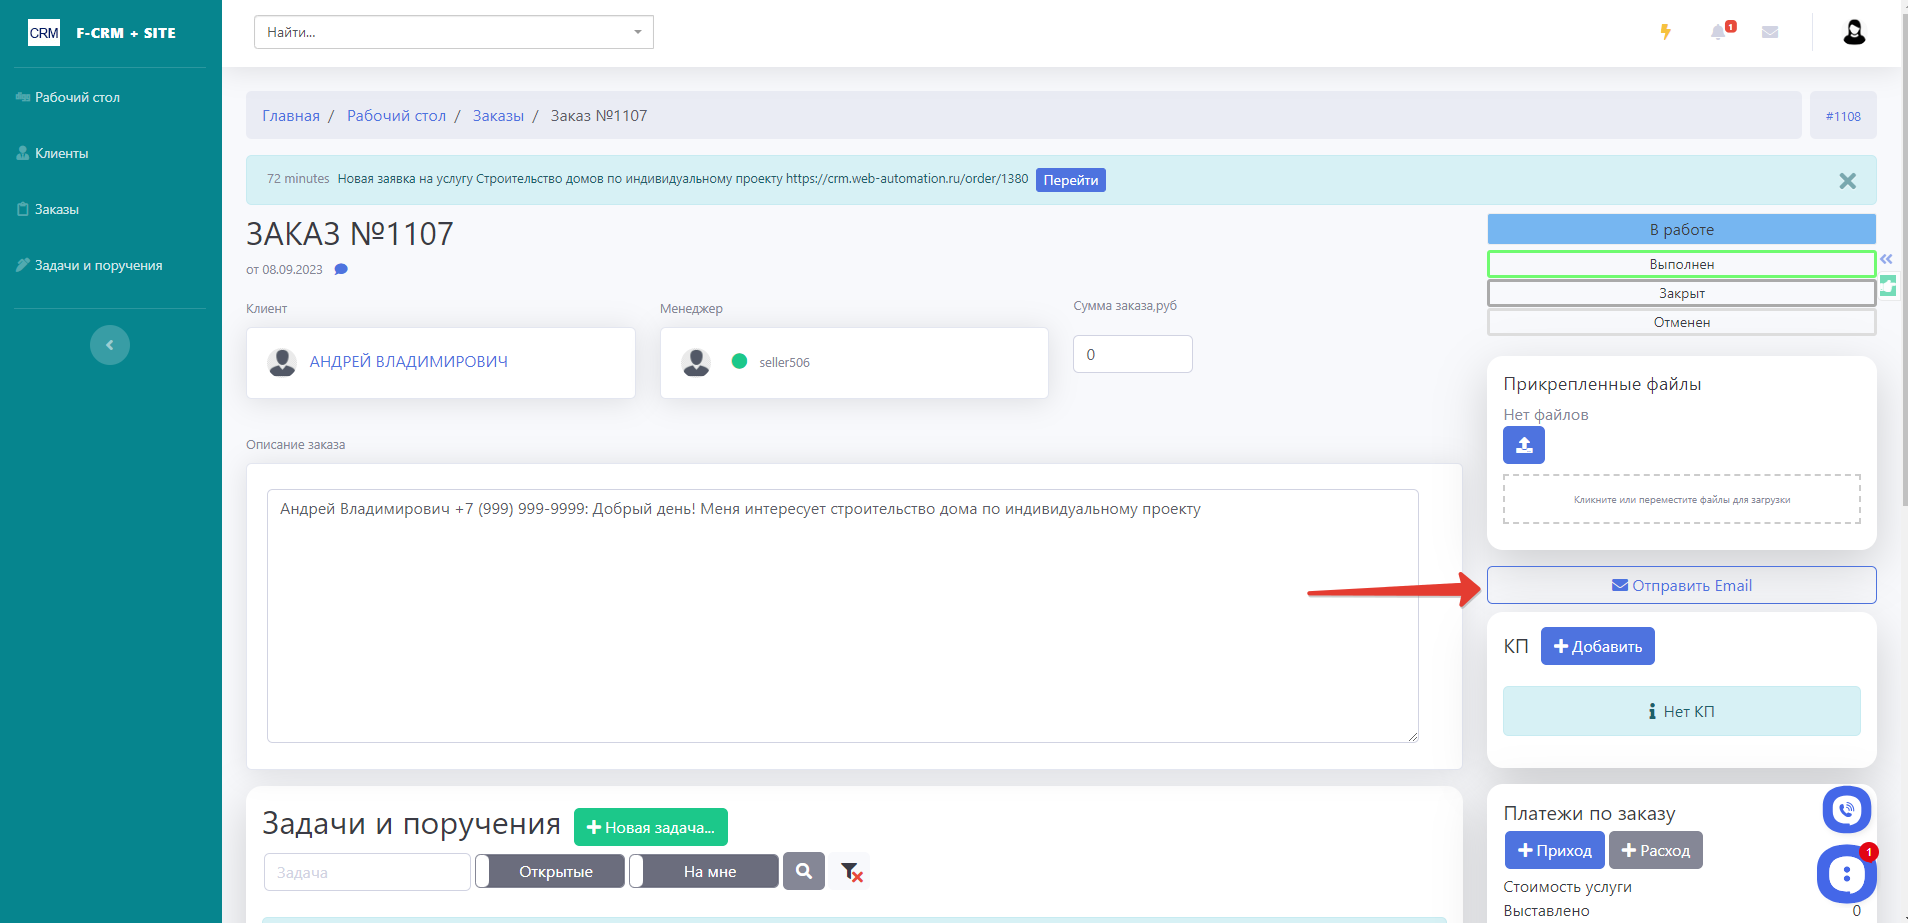Image resolution: width=1908 pixels, height=923 pixels.
Task: Expand the Найти search dropdown
Action: (637, 32)
